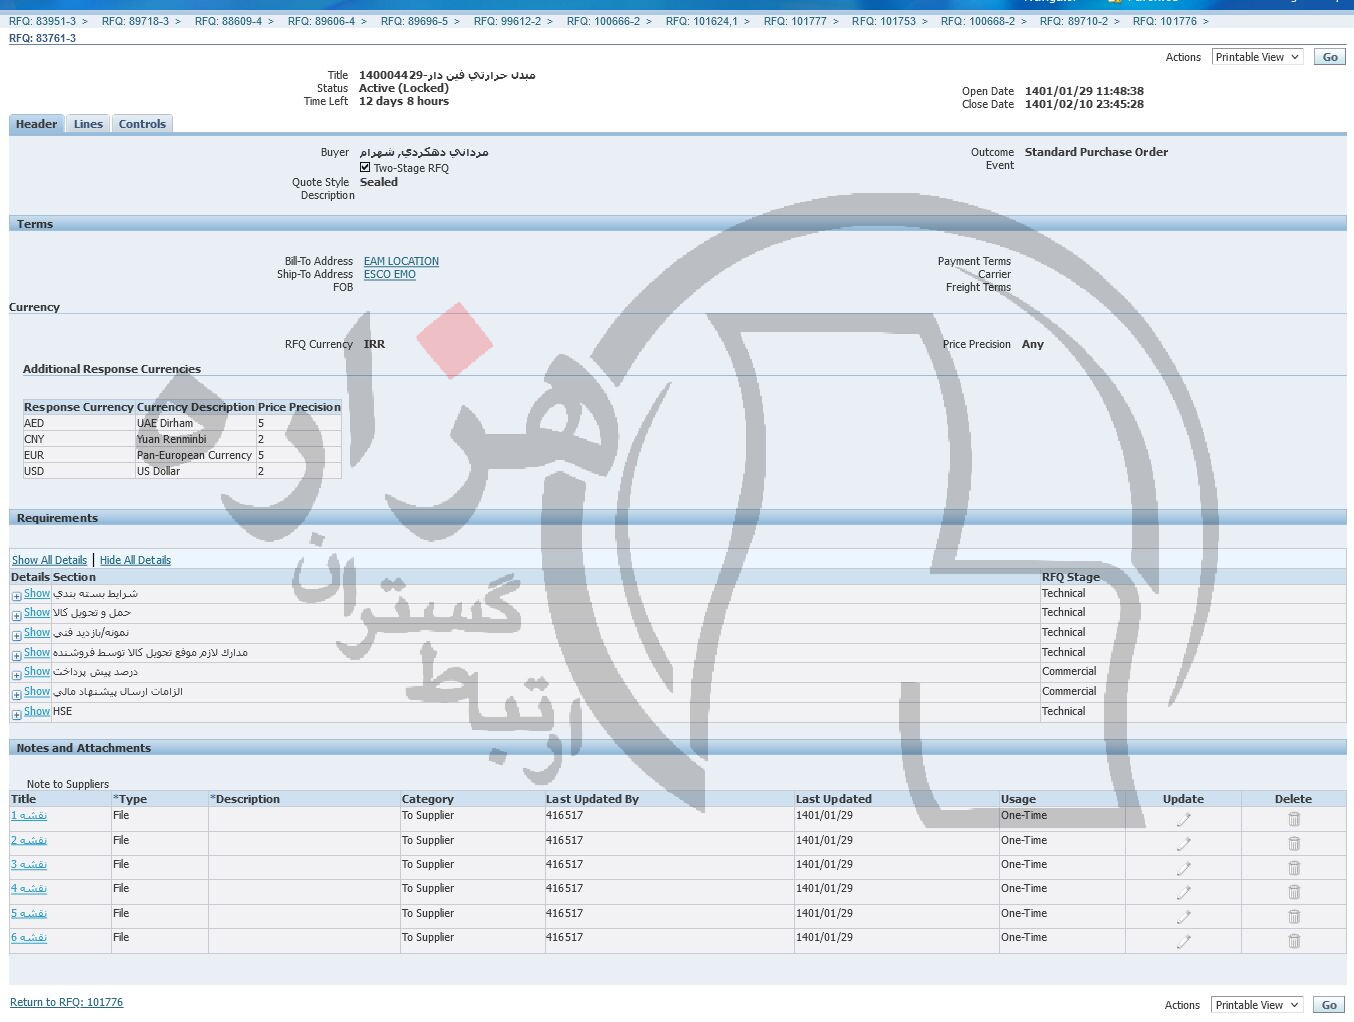Click Hide All Details link
This screenshot has height=1022, width=1354.
pyautogui.click(x=135, y=560)
